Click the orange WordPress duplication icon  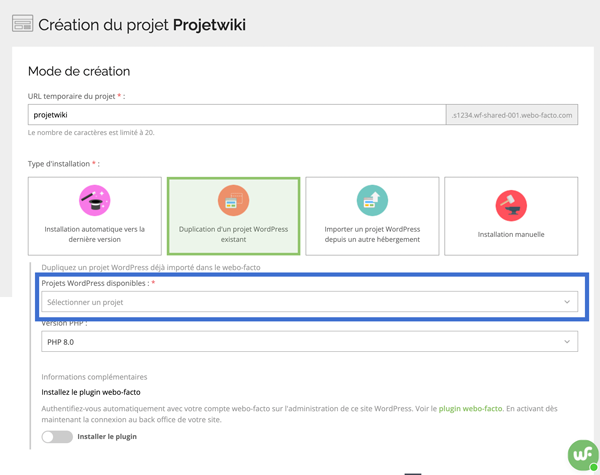(x=233, y=201)
